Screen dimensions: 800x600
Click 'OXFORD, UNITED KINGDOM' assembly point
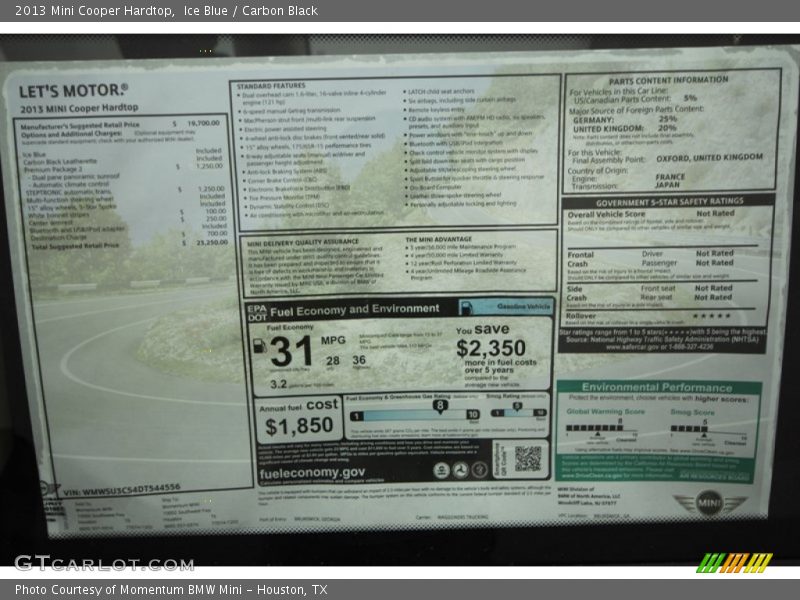710,158
